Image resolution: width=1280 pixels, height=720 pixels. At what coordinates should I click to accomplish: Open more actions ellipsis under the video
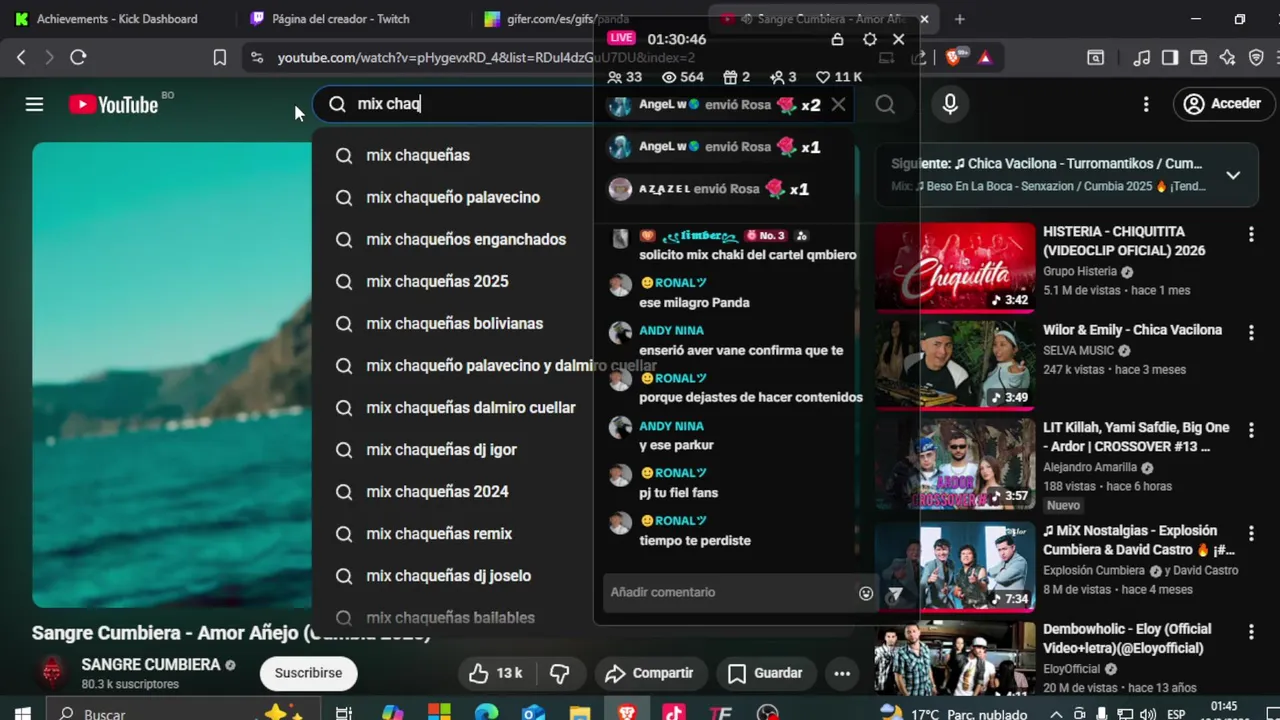[x=842, y=673]
